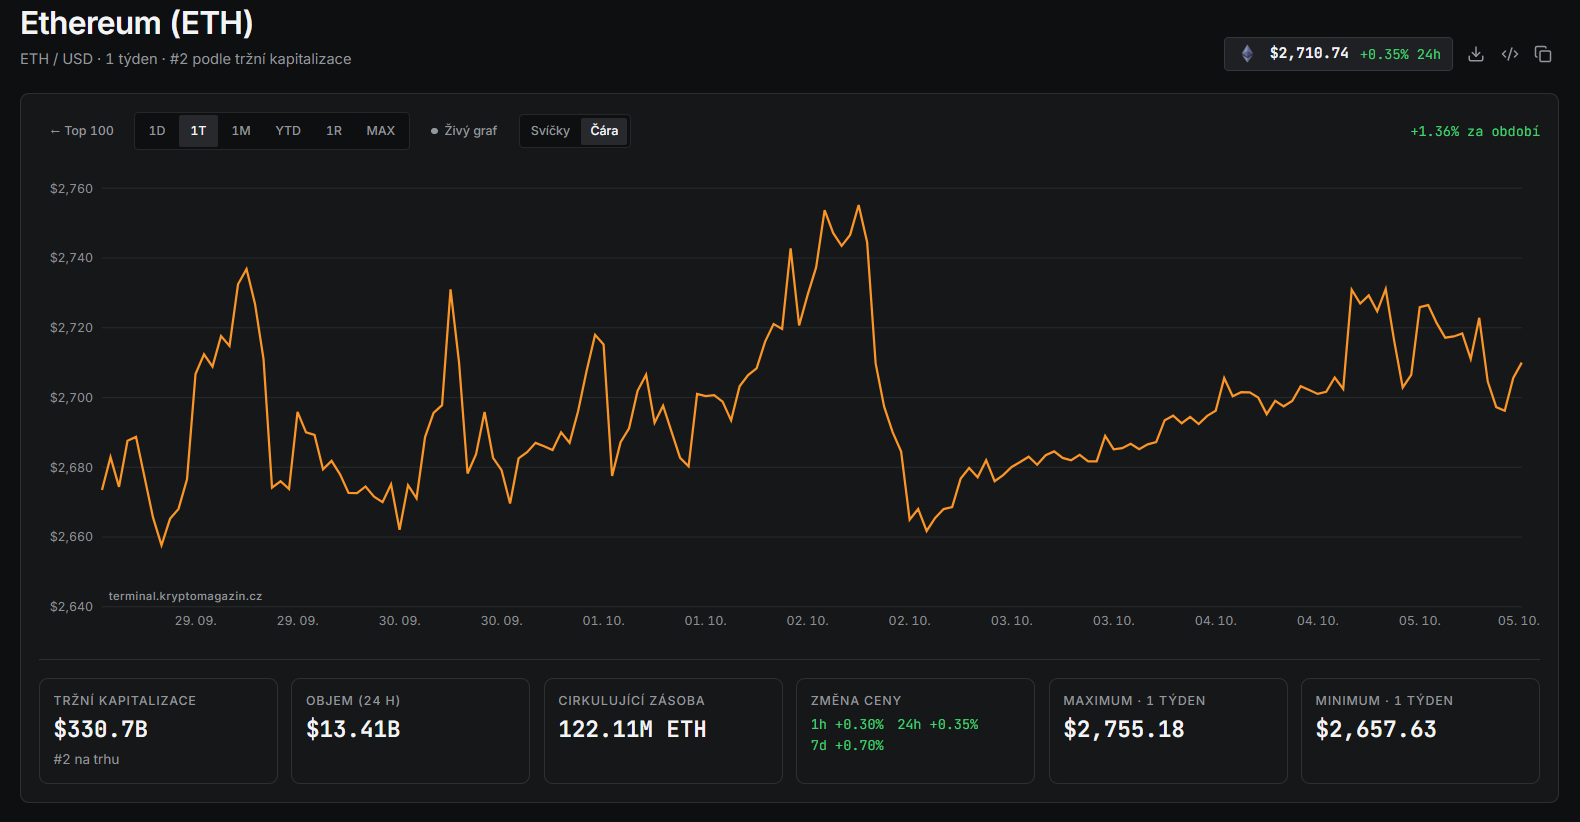Viewport: 1580px width, 822px height.
Task: Click the +1.36% za období label
Action: (x=1475, y=132)
